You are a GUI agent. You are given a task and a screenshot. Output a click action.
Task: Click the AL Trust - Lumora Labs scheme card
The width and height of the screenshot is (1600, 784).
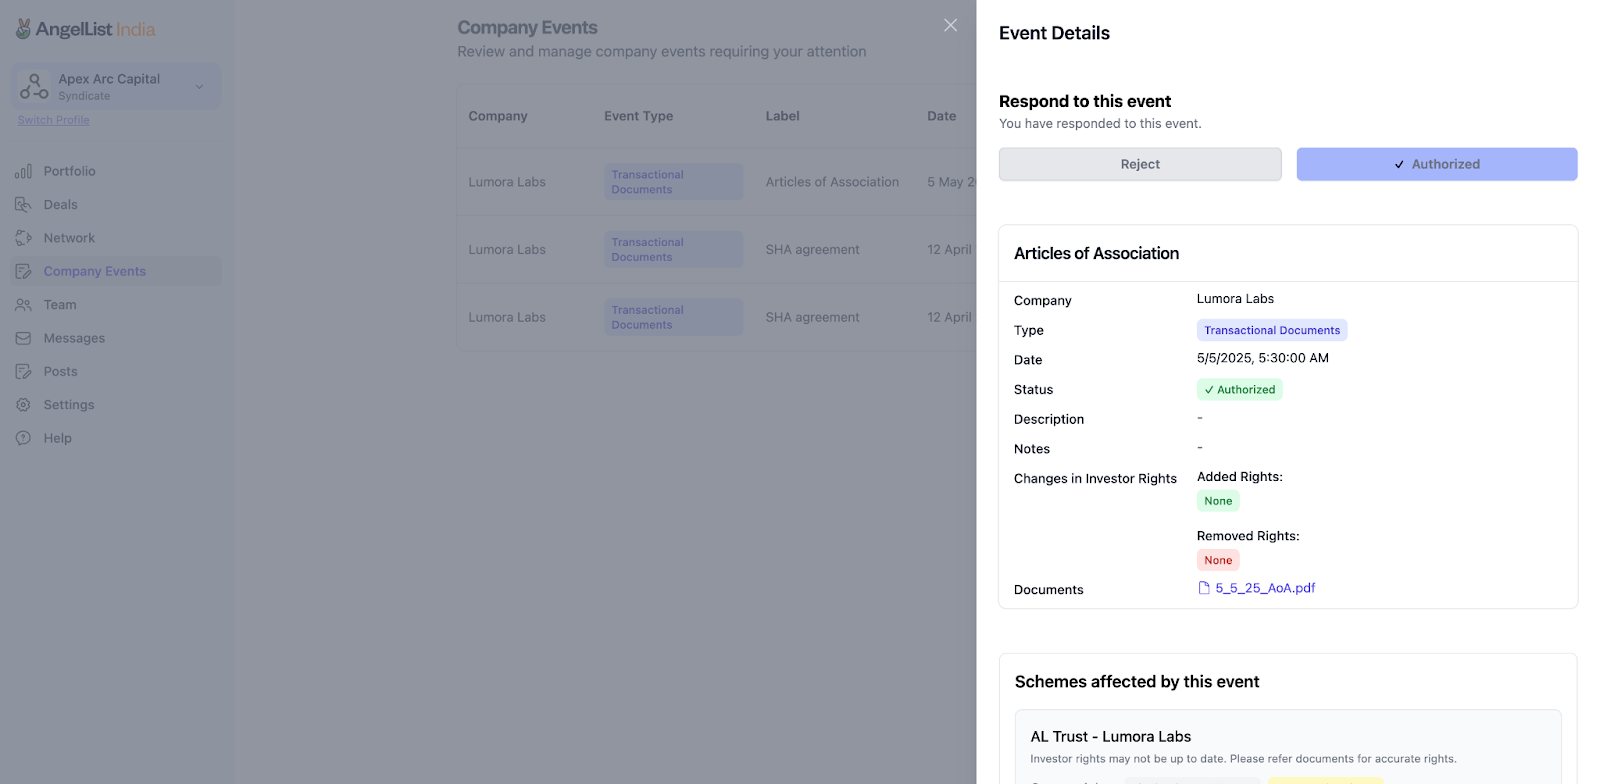[x=1288, y=747]
